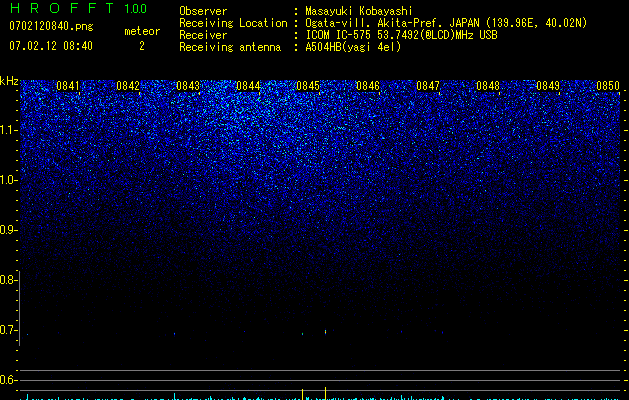Click the 0842 time axis marker

[128, 86]
